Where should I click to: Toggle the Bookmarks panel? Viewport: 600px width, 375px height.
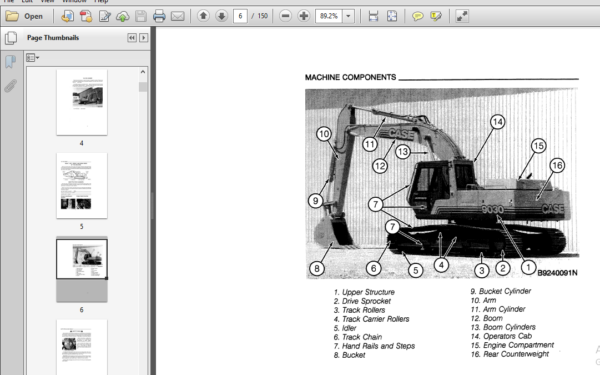tap(11, 61)
